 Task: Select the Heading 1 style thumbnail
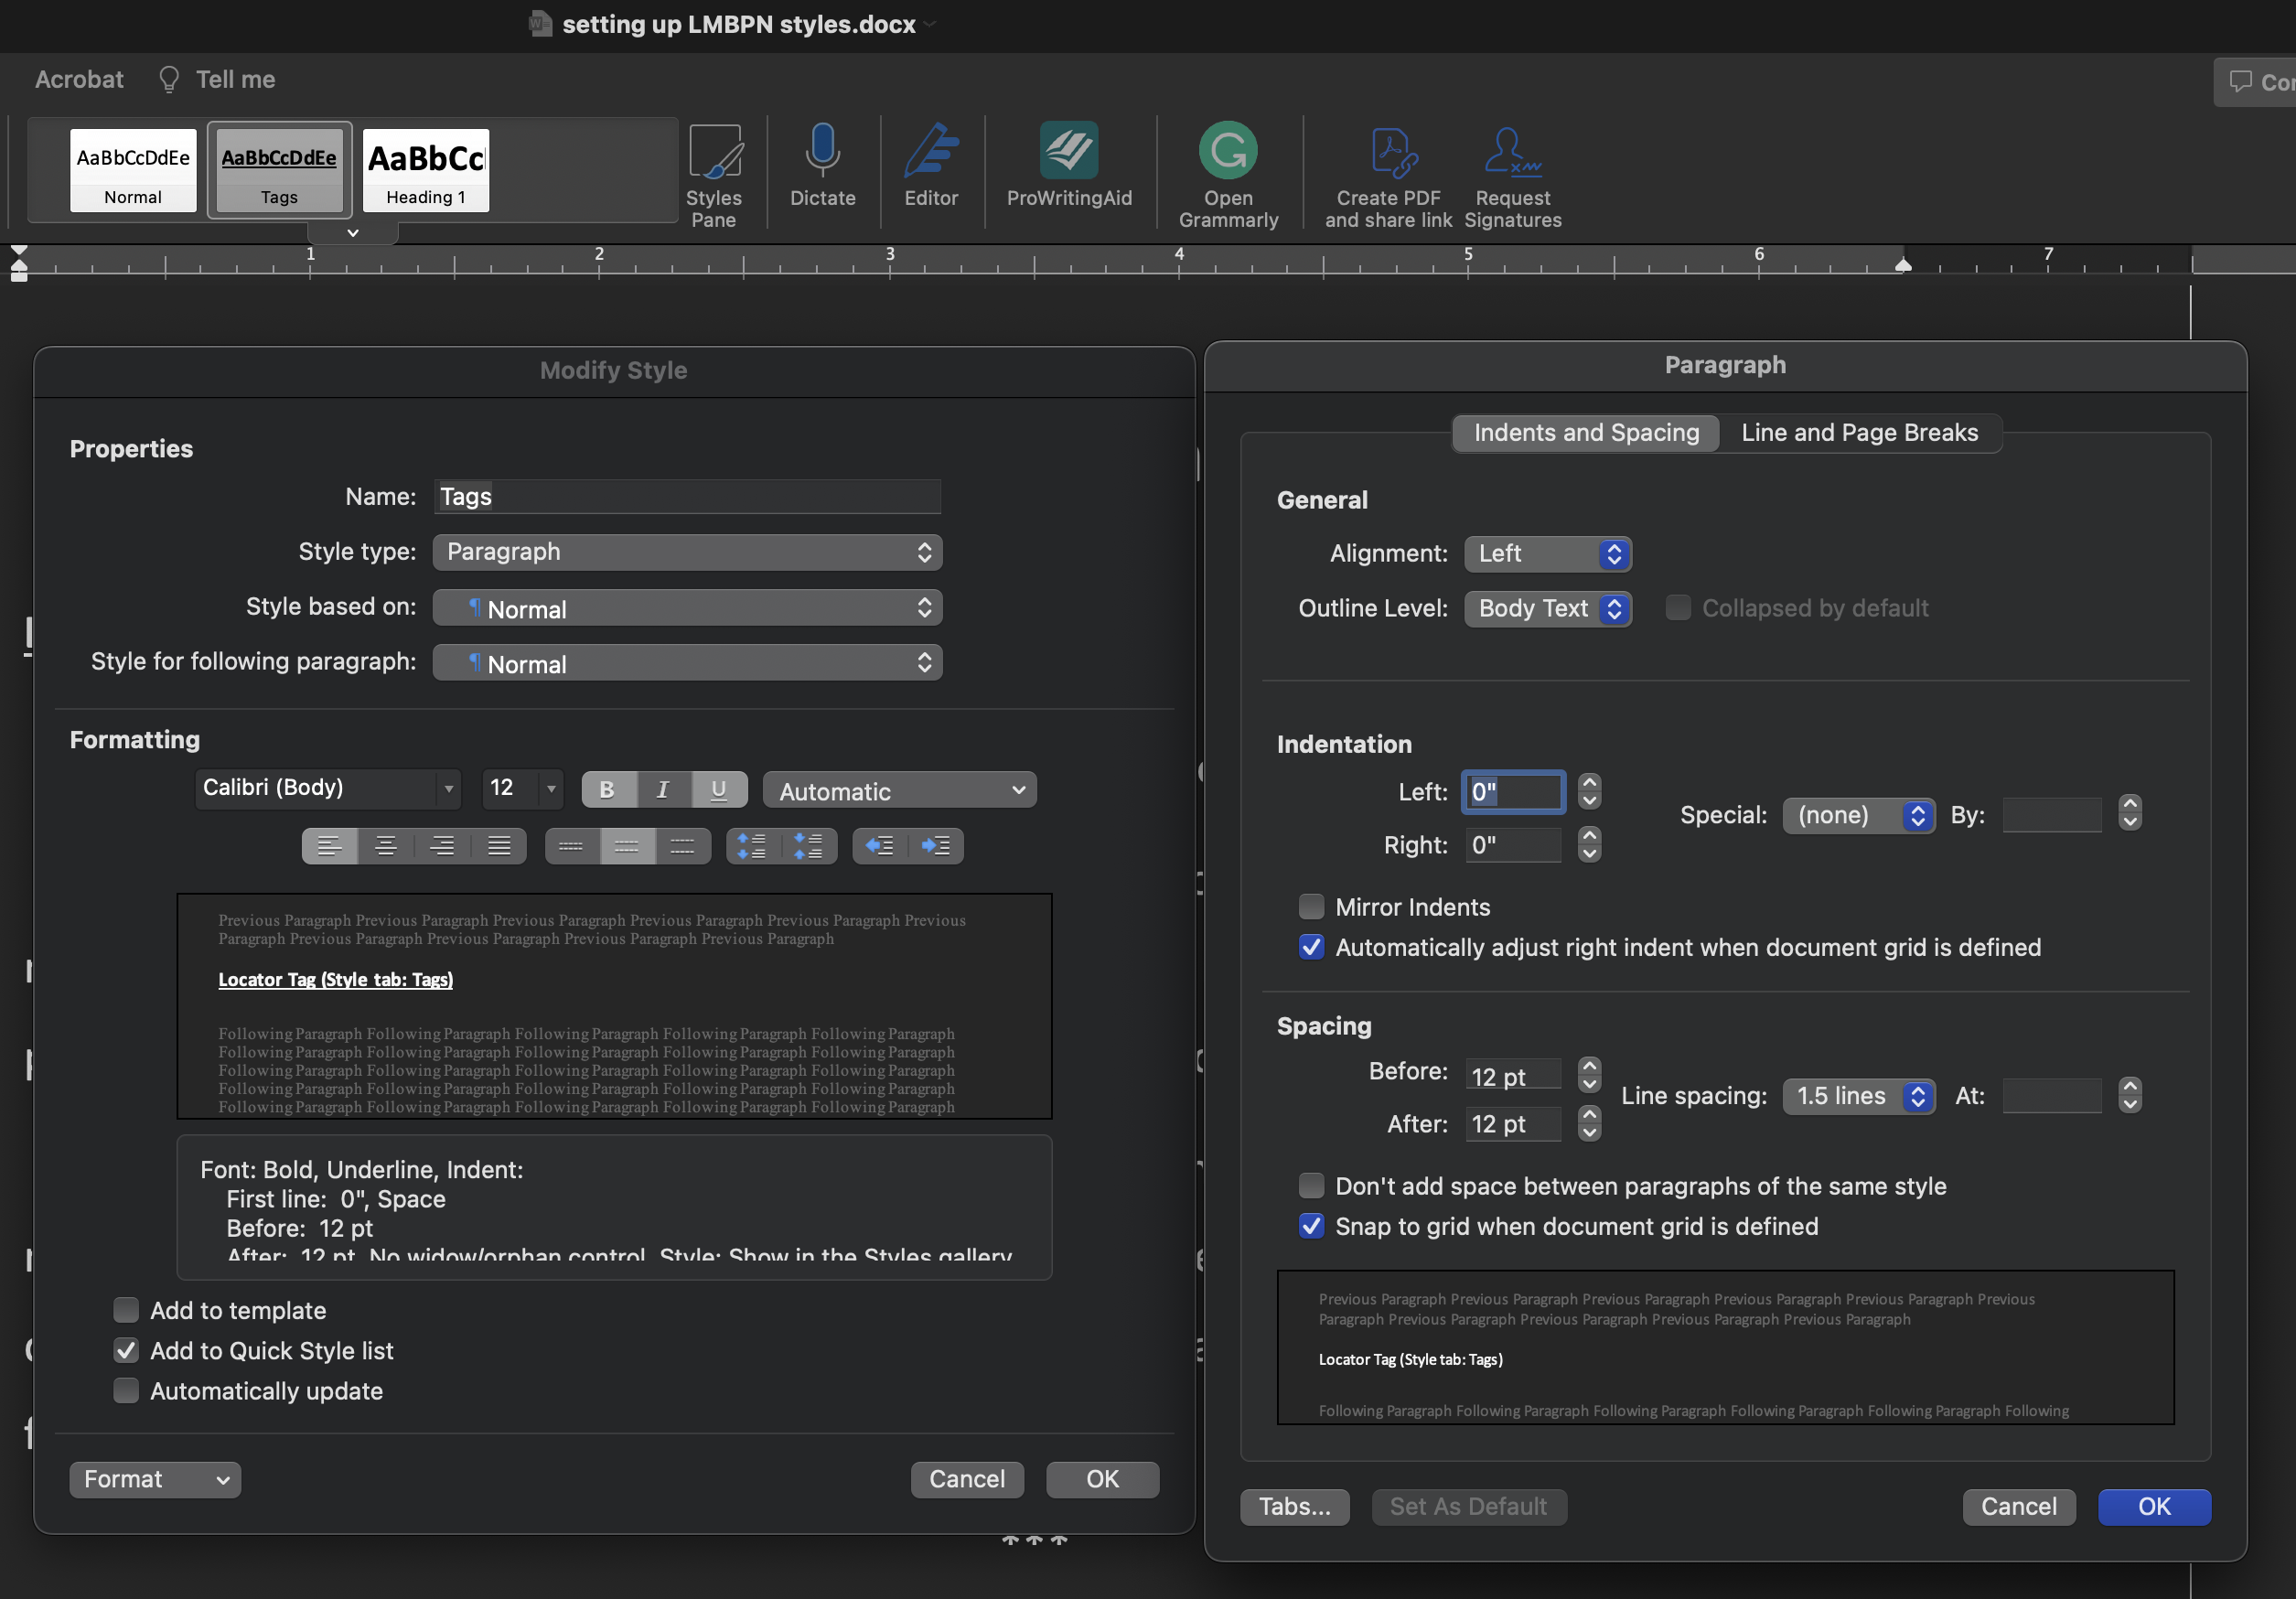click(426, 170)
